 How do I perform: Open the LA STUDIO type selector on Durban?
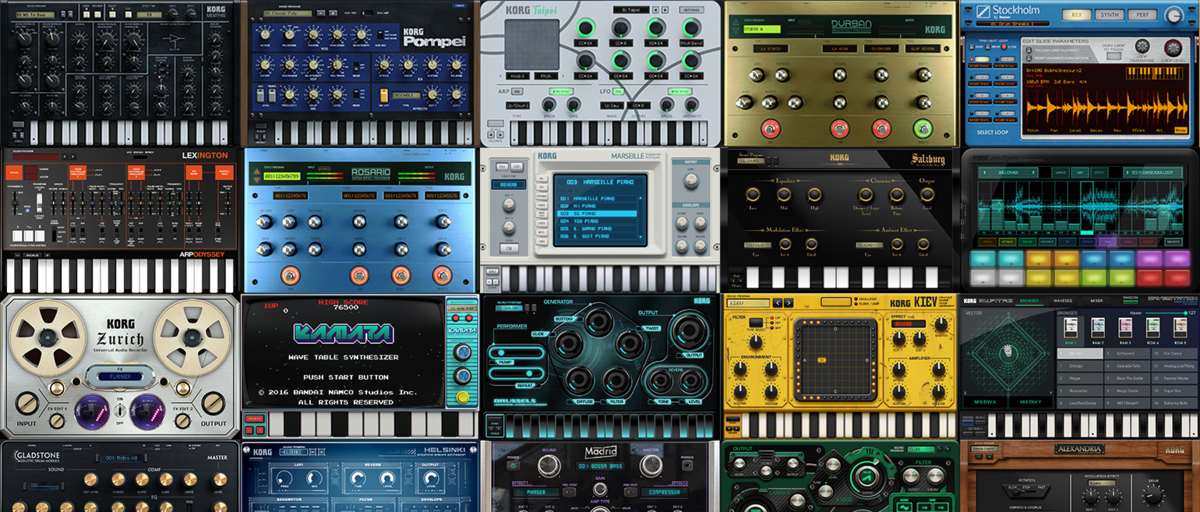tap(771, 48)
